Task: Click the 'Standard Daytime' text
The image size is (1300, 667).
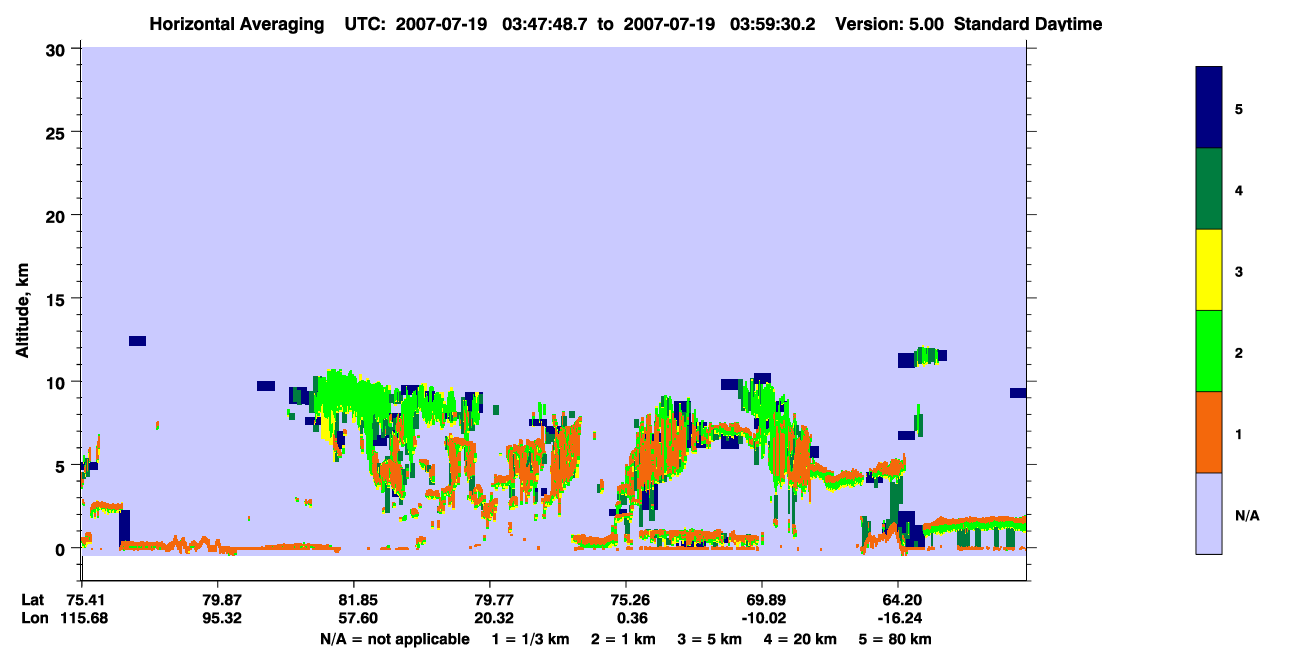Action: click(x=1028, y=24)
